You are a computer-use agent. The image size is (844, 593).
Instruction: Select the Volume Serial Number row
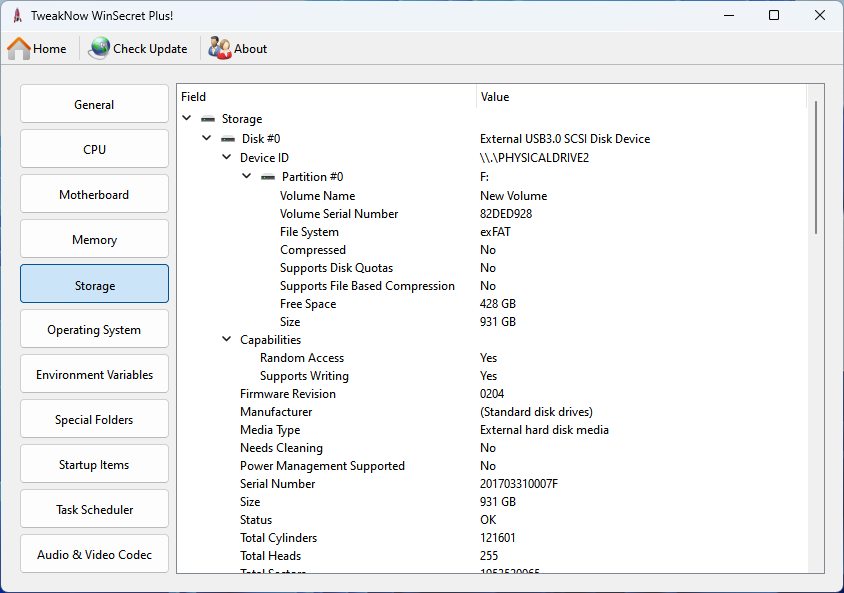492,214
